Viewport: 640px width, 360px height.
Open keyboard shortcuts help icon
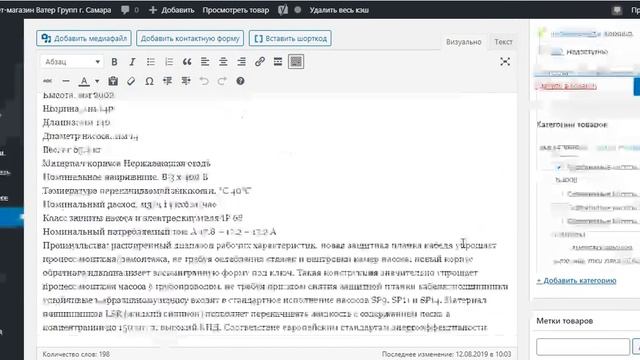240,81
